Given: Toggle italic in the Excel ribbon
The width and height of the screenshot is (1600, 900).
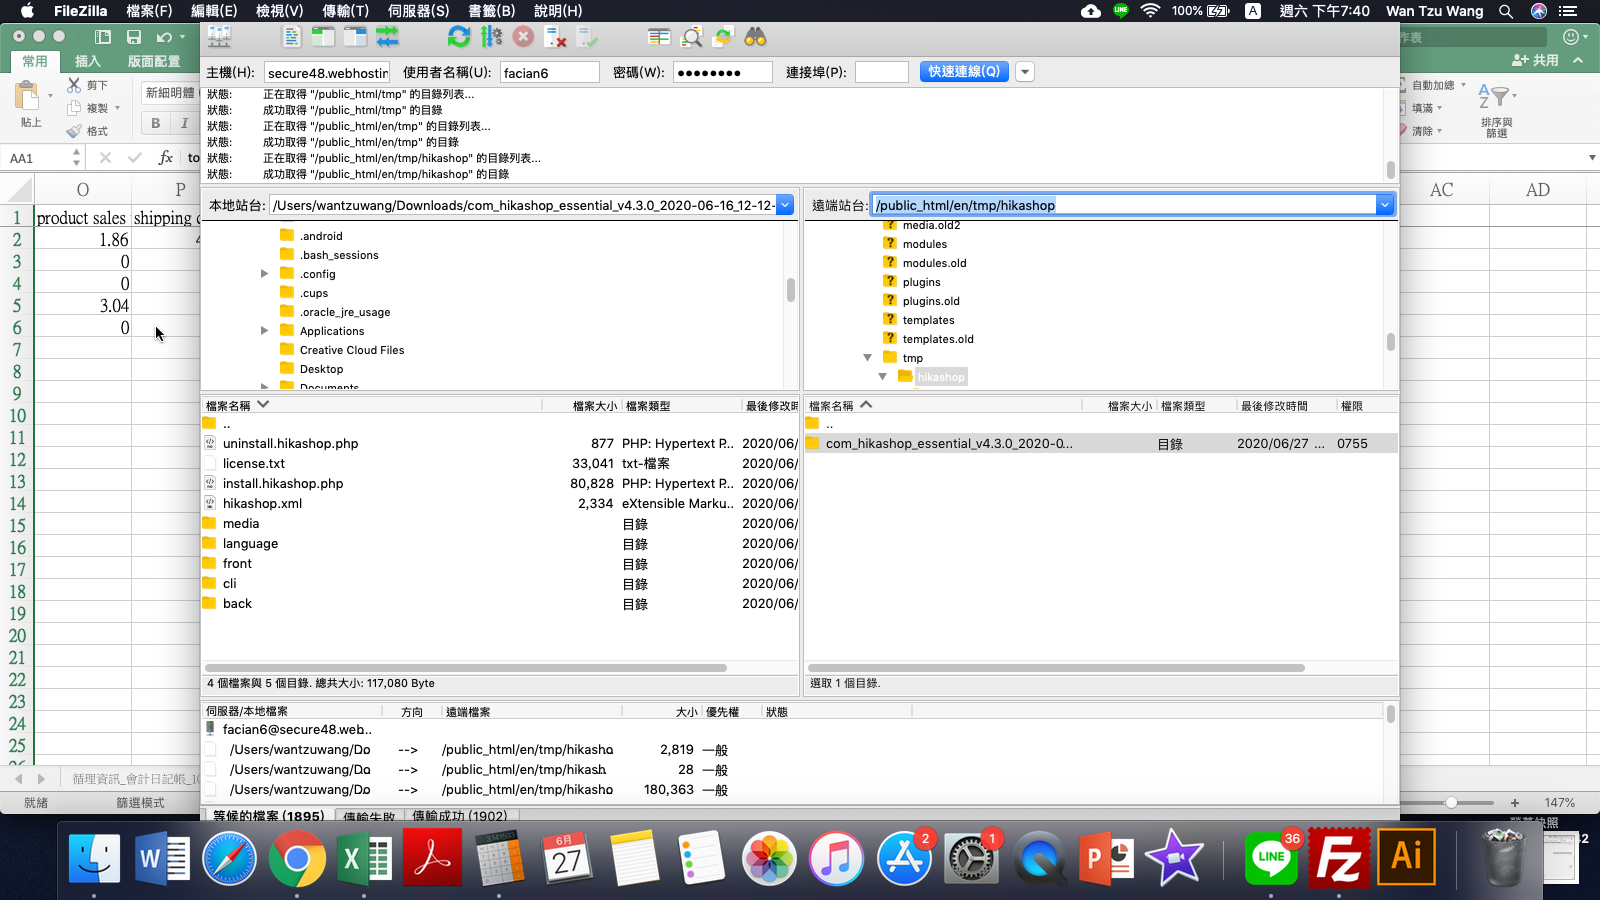Looking at the screenshot, I should pyautogui.click(x=184, y=123).
